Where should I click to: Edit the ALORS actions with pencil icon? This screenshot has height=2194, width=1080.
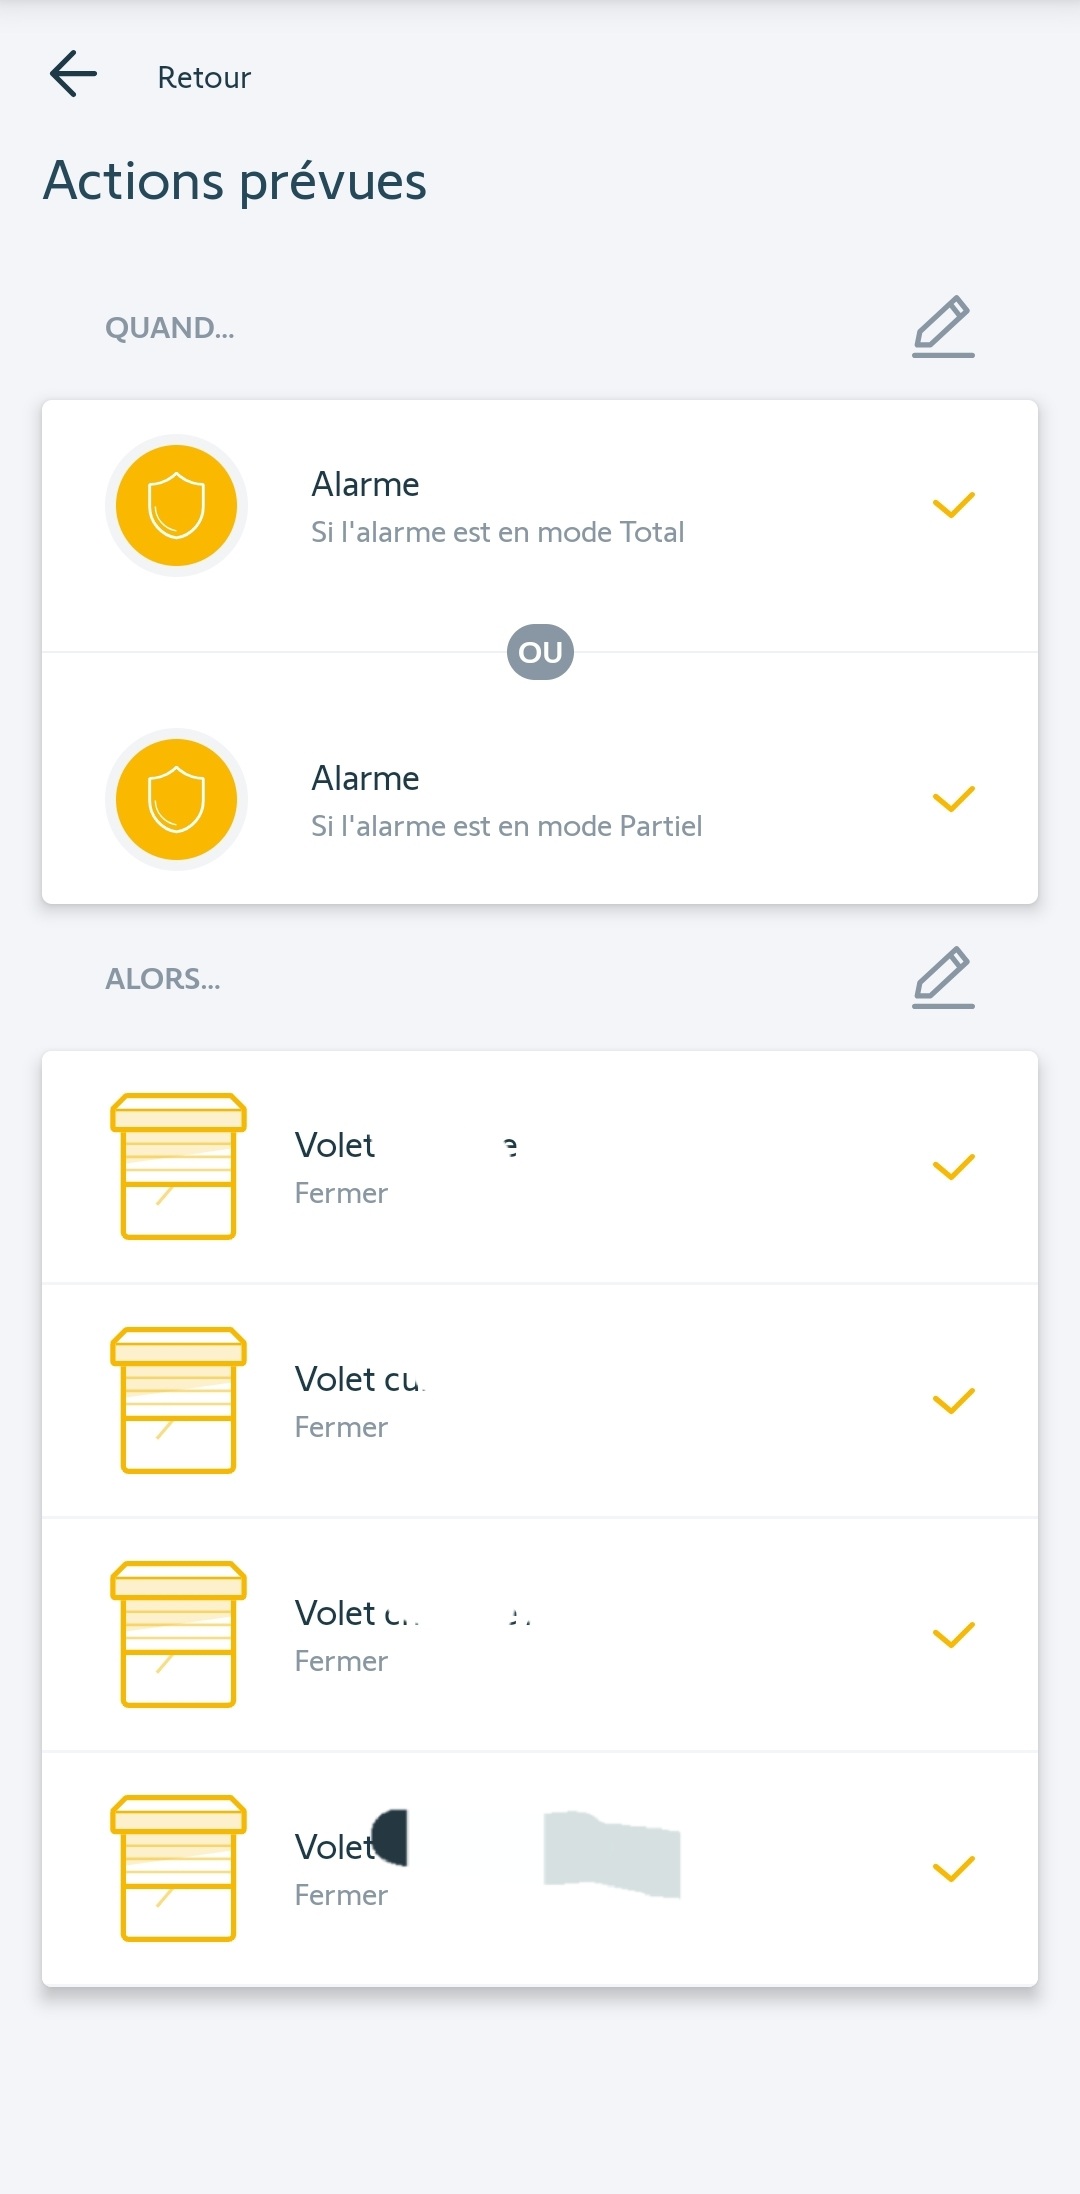pos(943,977)
